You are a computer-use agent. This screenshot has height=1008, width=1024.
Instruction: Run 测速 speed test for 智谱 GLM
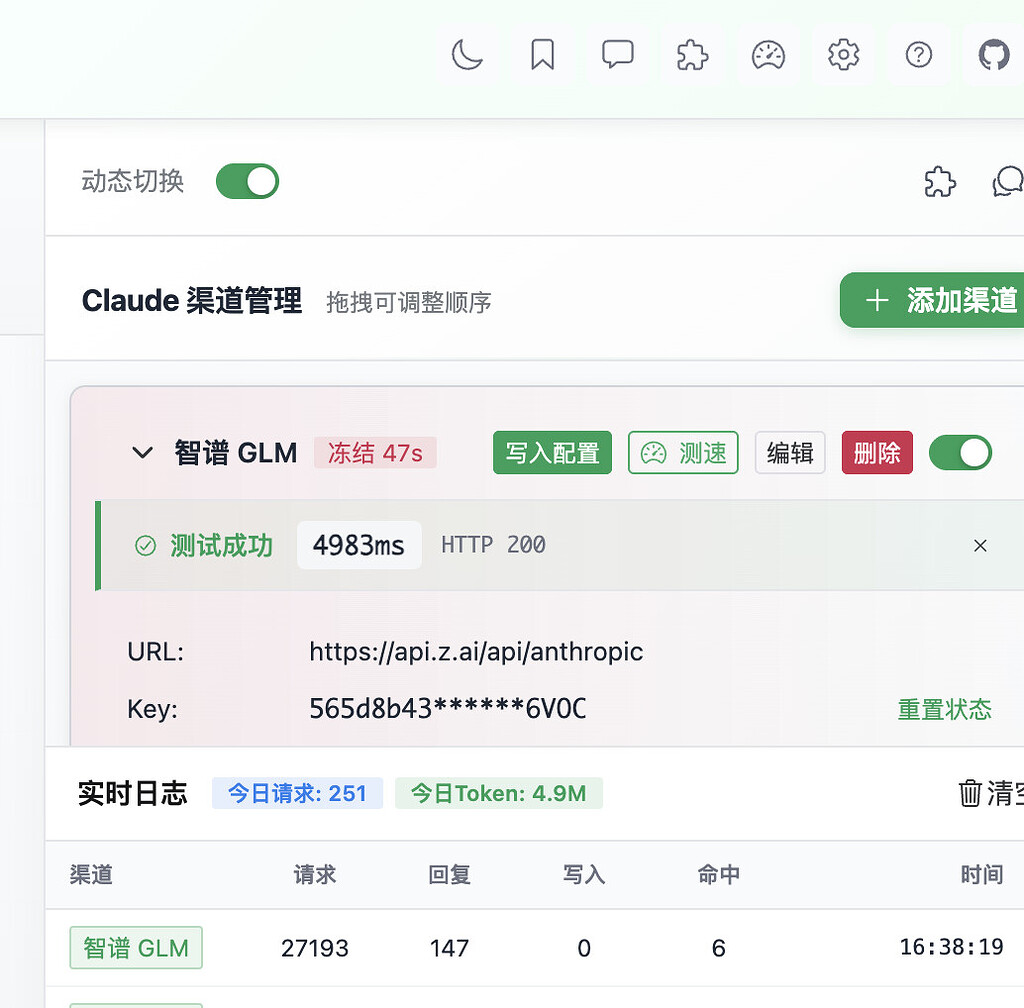[683, 452]
